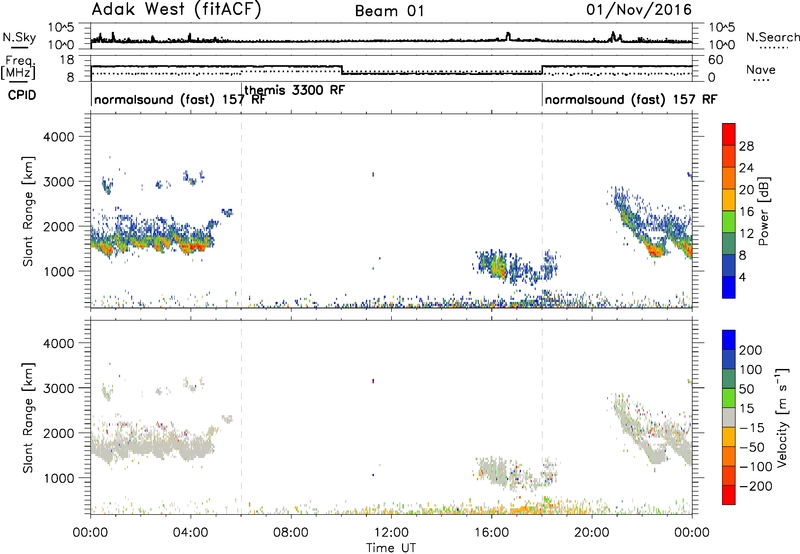800x554 pixels.
Task: Click the "Power [dB]" colorbar title
Action: click(x=763, y=211)
